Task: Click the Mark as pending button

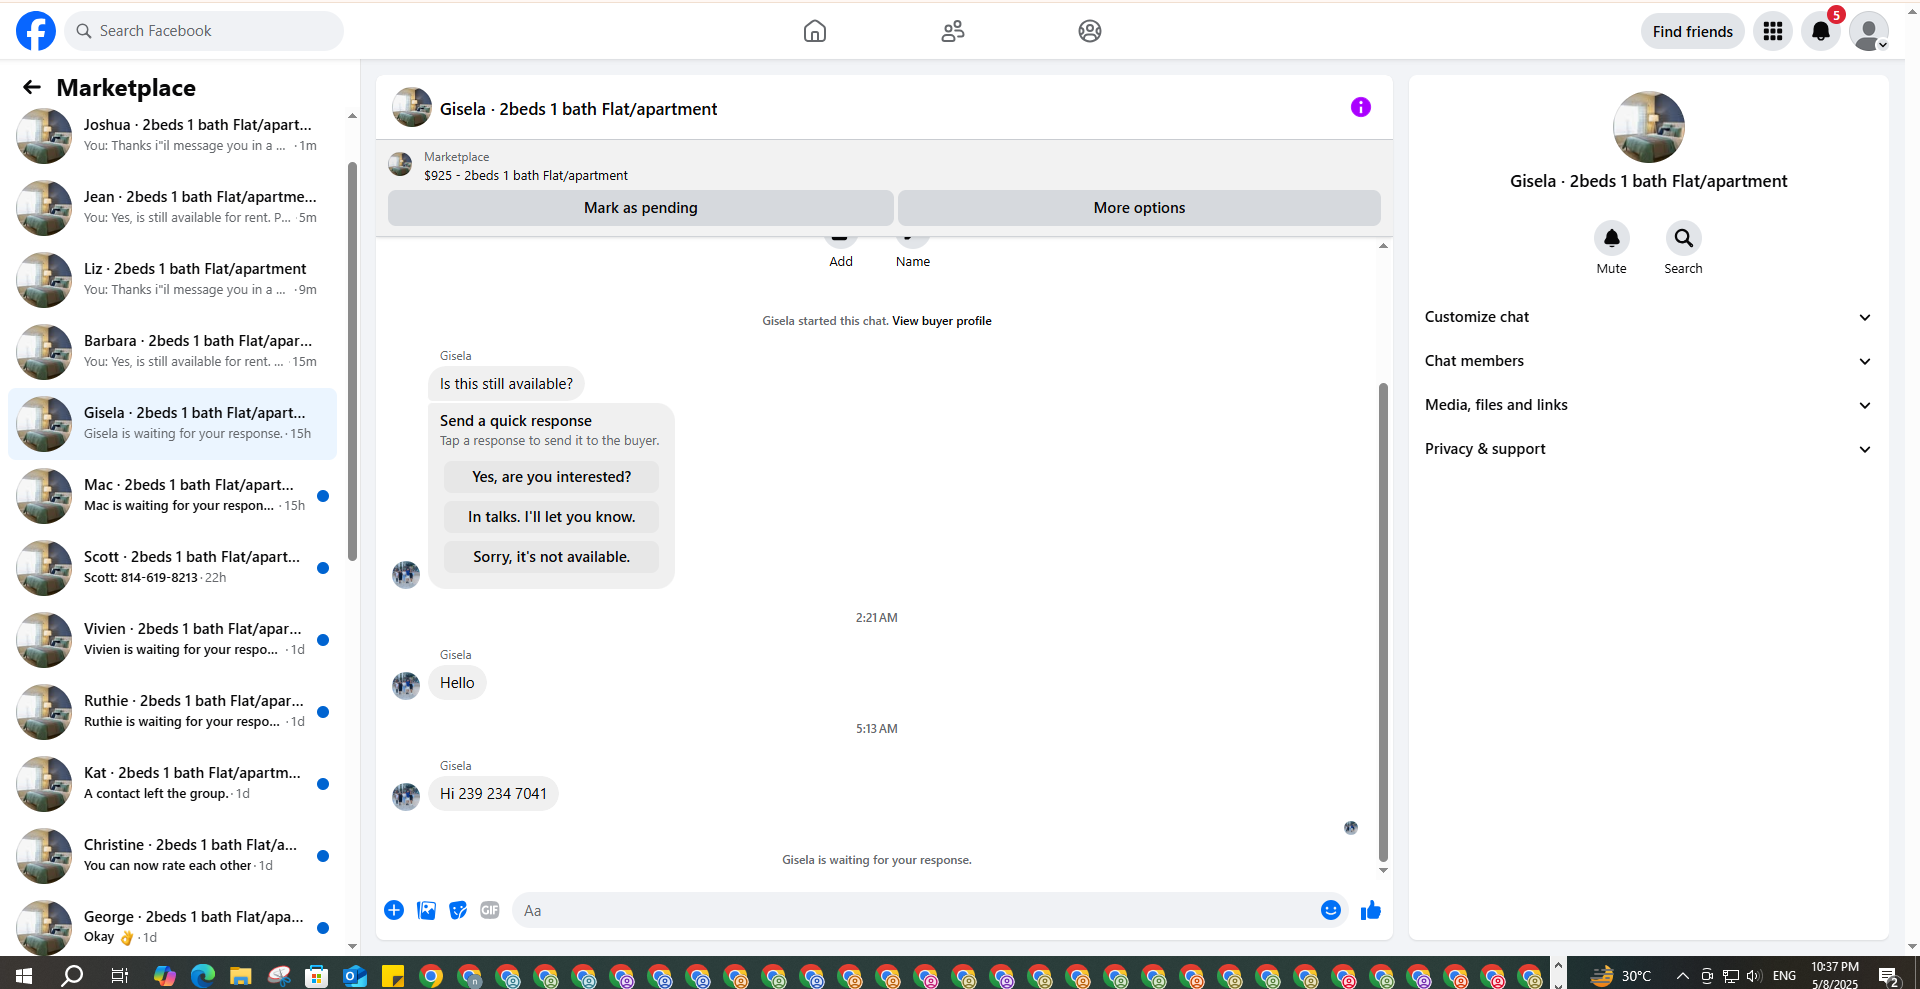Action: (641, 208)
